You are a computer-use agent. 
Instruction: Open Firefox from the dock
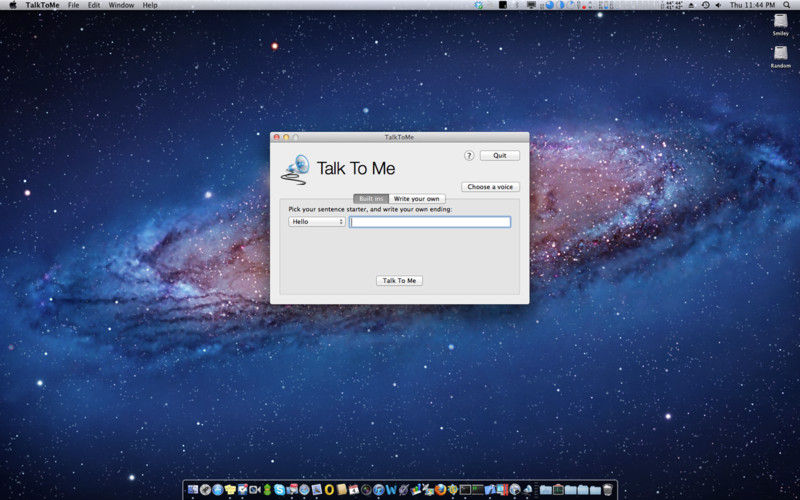tap(441, 490)
